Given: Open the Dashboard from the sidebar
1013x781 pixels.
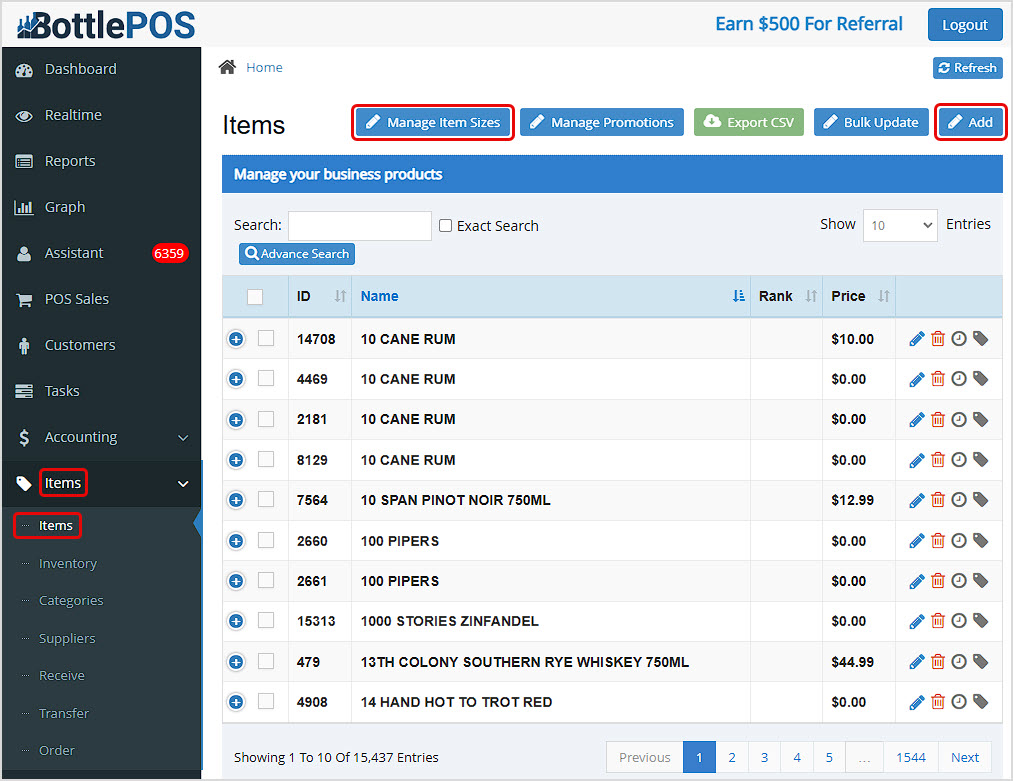Looking at the screenshot, I should [80, 69].
